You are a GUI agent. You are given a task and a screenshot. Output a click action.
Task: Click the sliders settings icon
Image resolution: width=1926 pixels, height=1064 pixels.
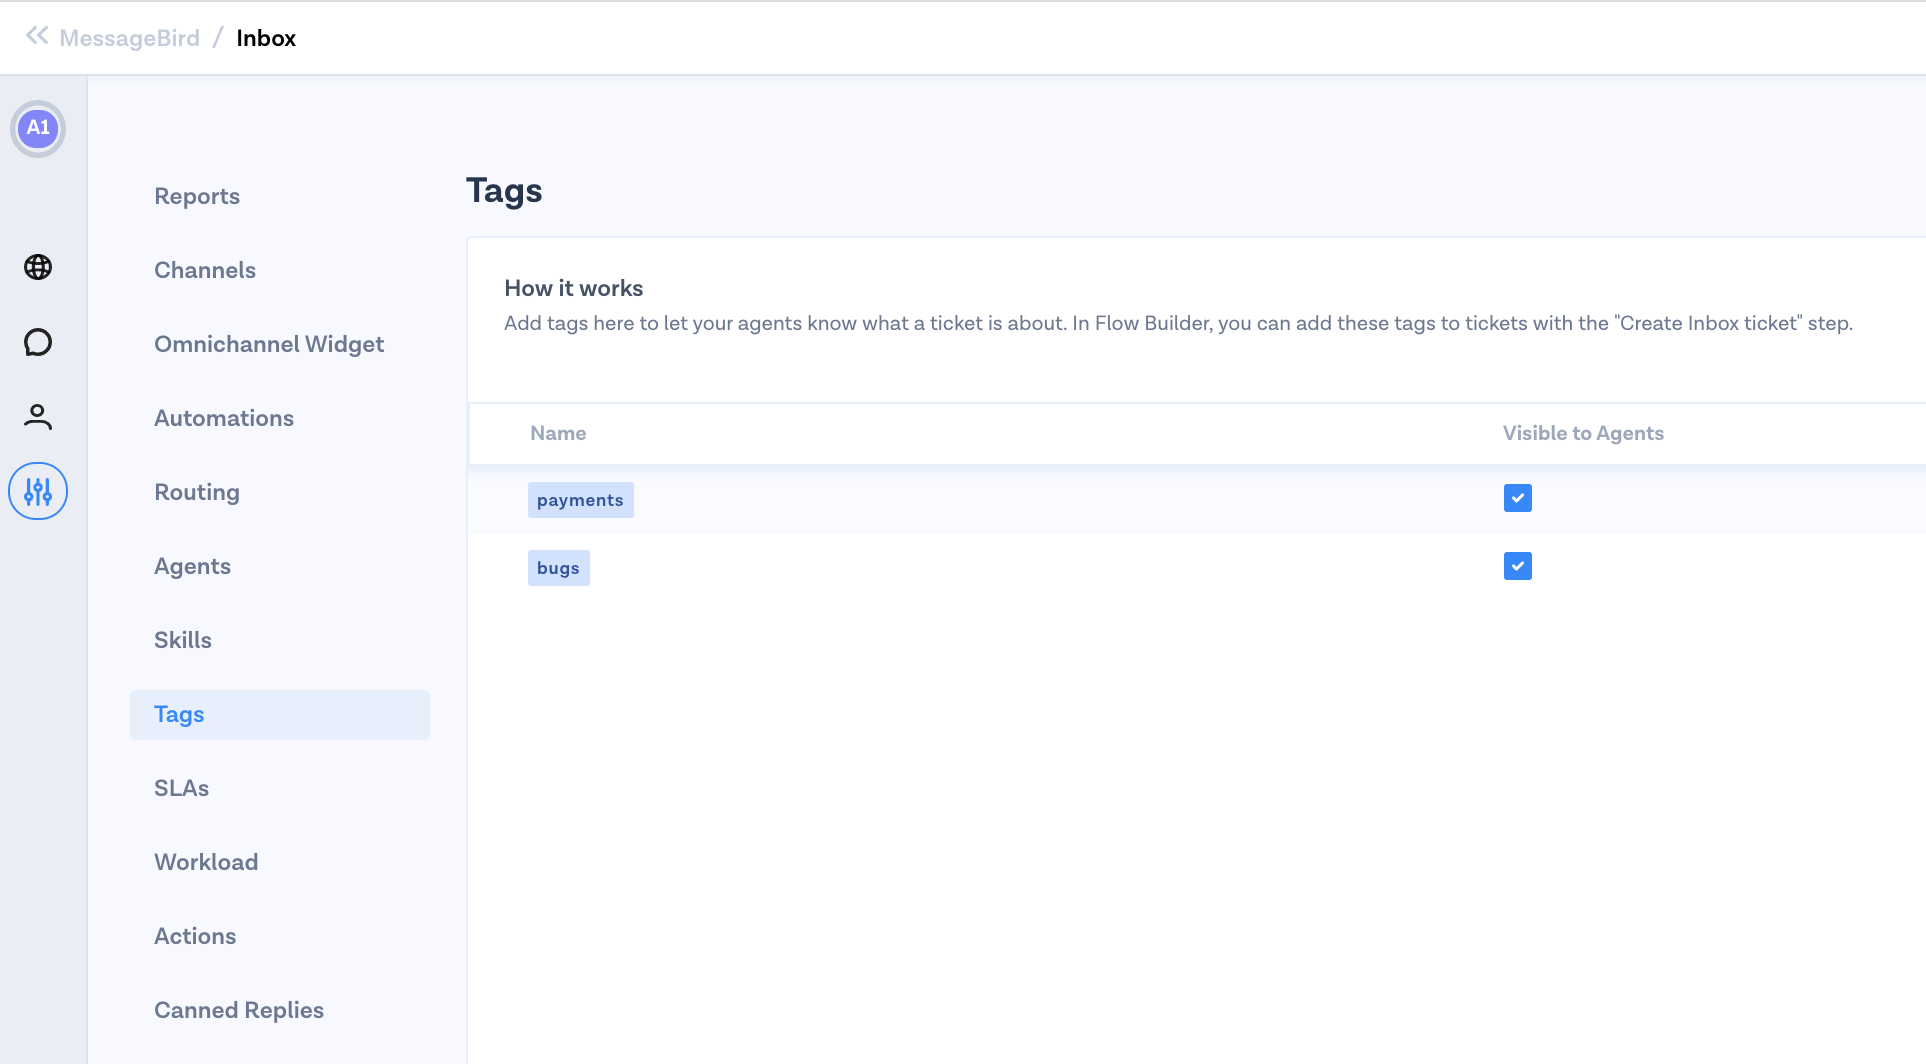pyautogui.click(x=38, y=491)
